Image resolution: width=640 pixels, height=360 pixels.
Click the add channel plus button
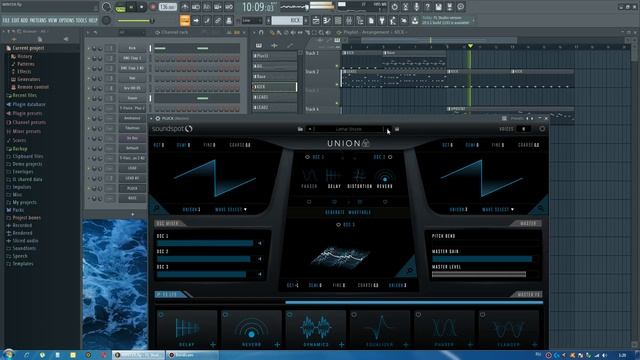point(133,214)
